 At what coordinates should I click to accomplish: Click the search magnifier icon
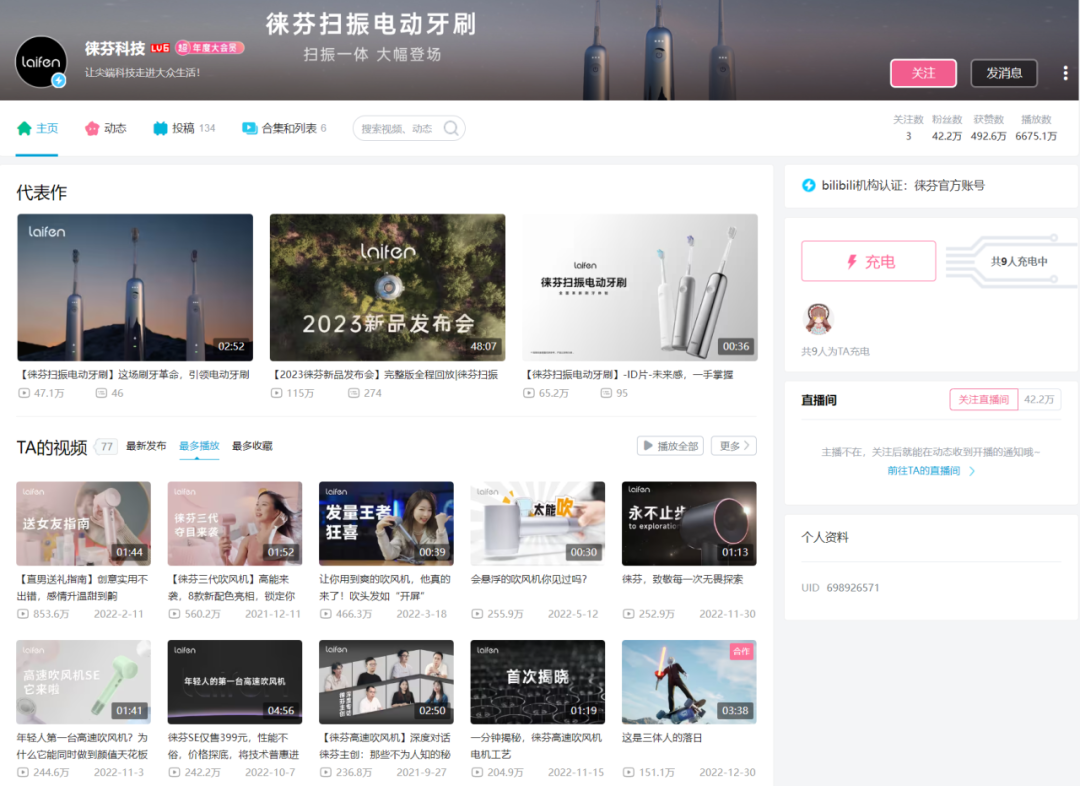click(451, 128)
